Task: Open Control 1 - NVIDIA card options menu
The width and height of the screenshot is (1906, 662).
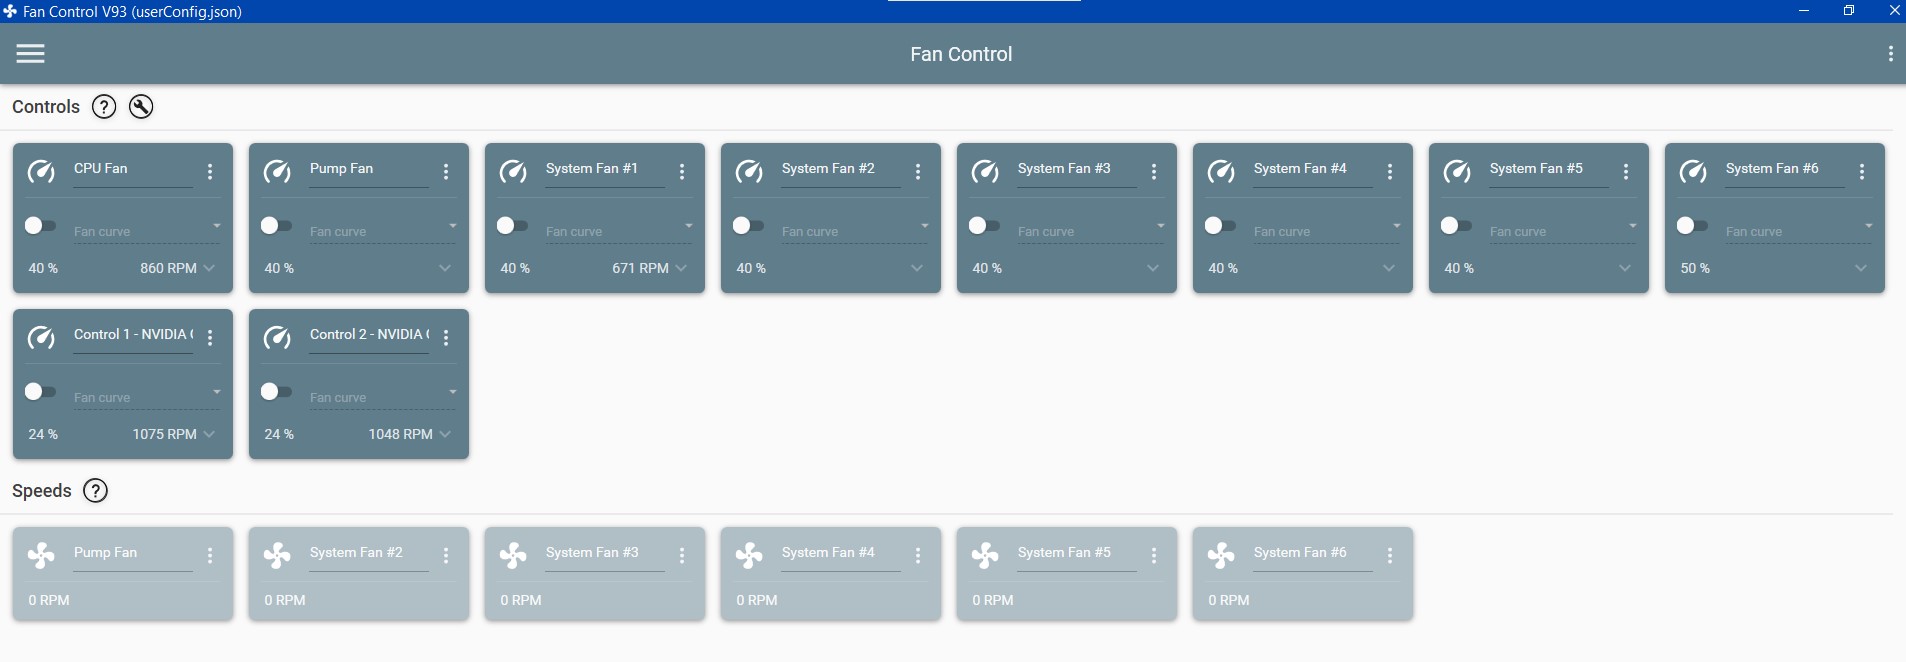Action: 210,338
